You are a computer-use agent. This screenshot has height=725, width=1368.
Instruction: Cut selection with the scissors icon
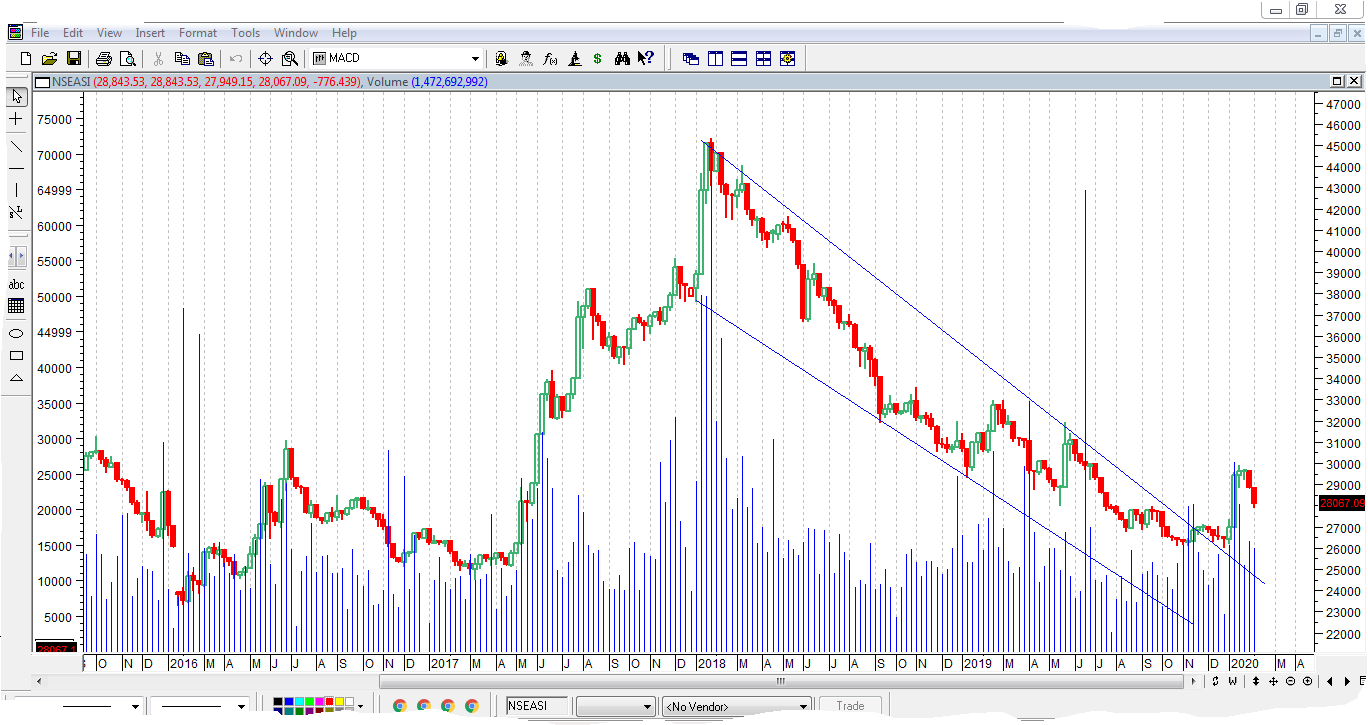(x=158, y=59)
